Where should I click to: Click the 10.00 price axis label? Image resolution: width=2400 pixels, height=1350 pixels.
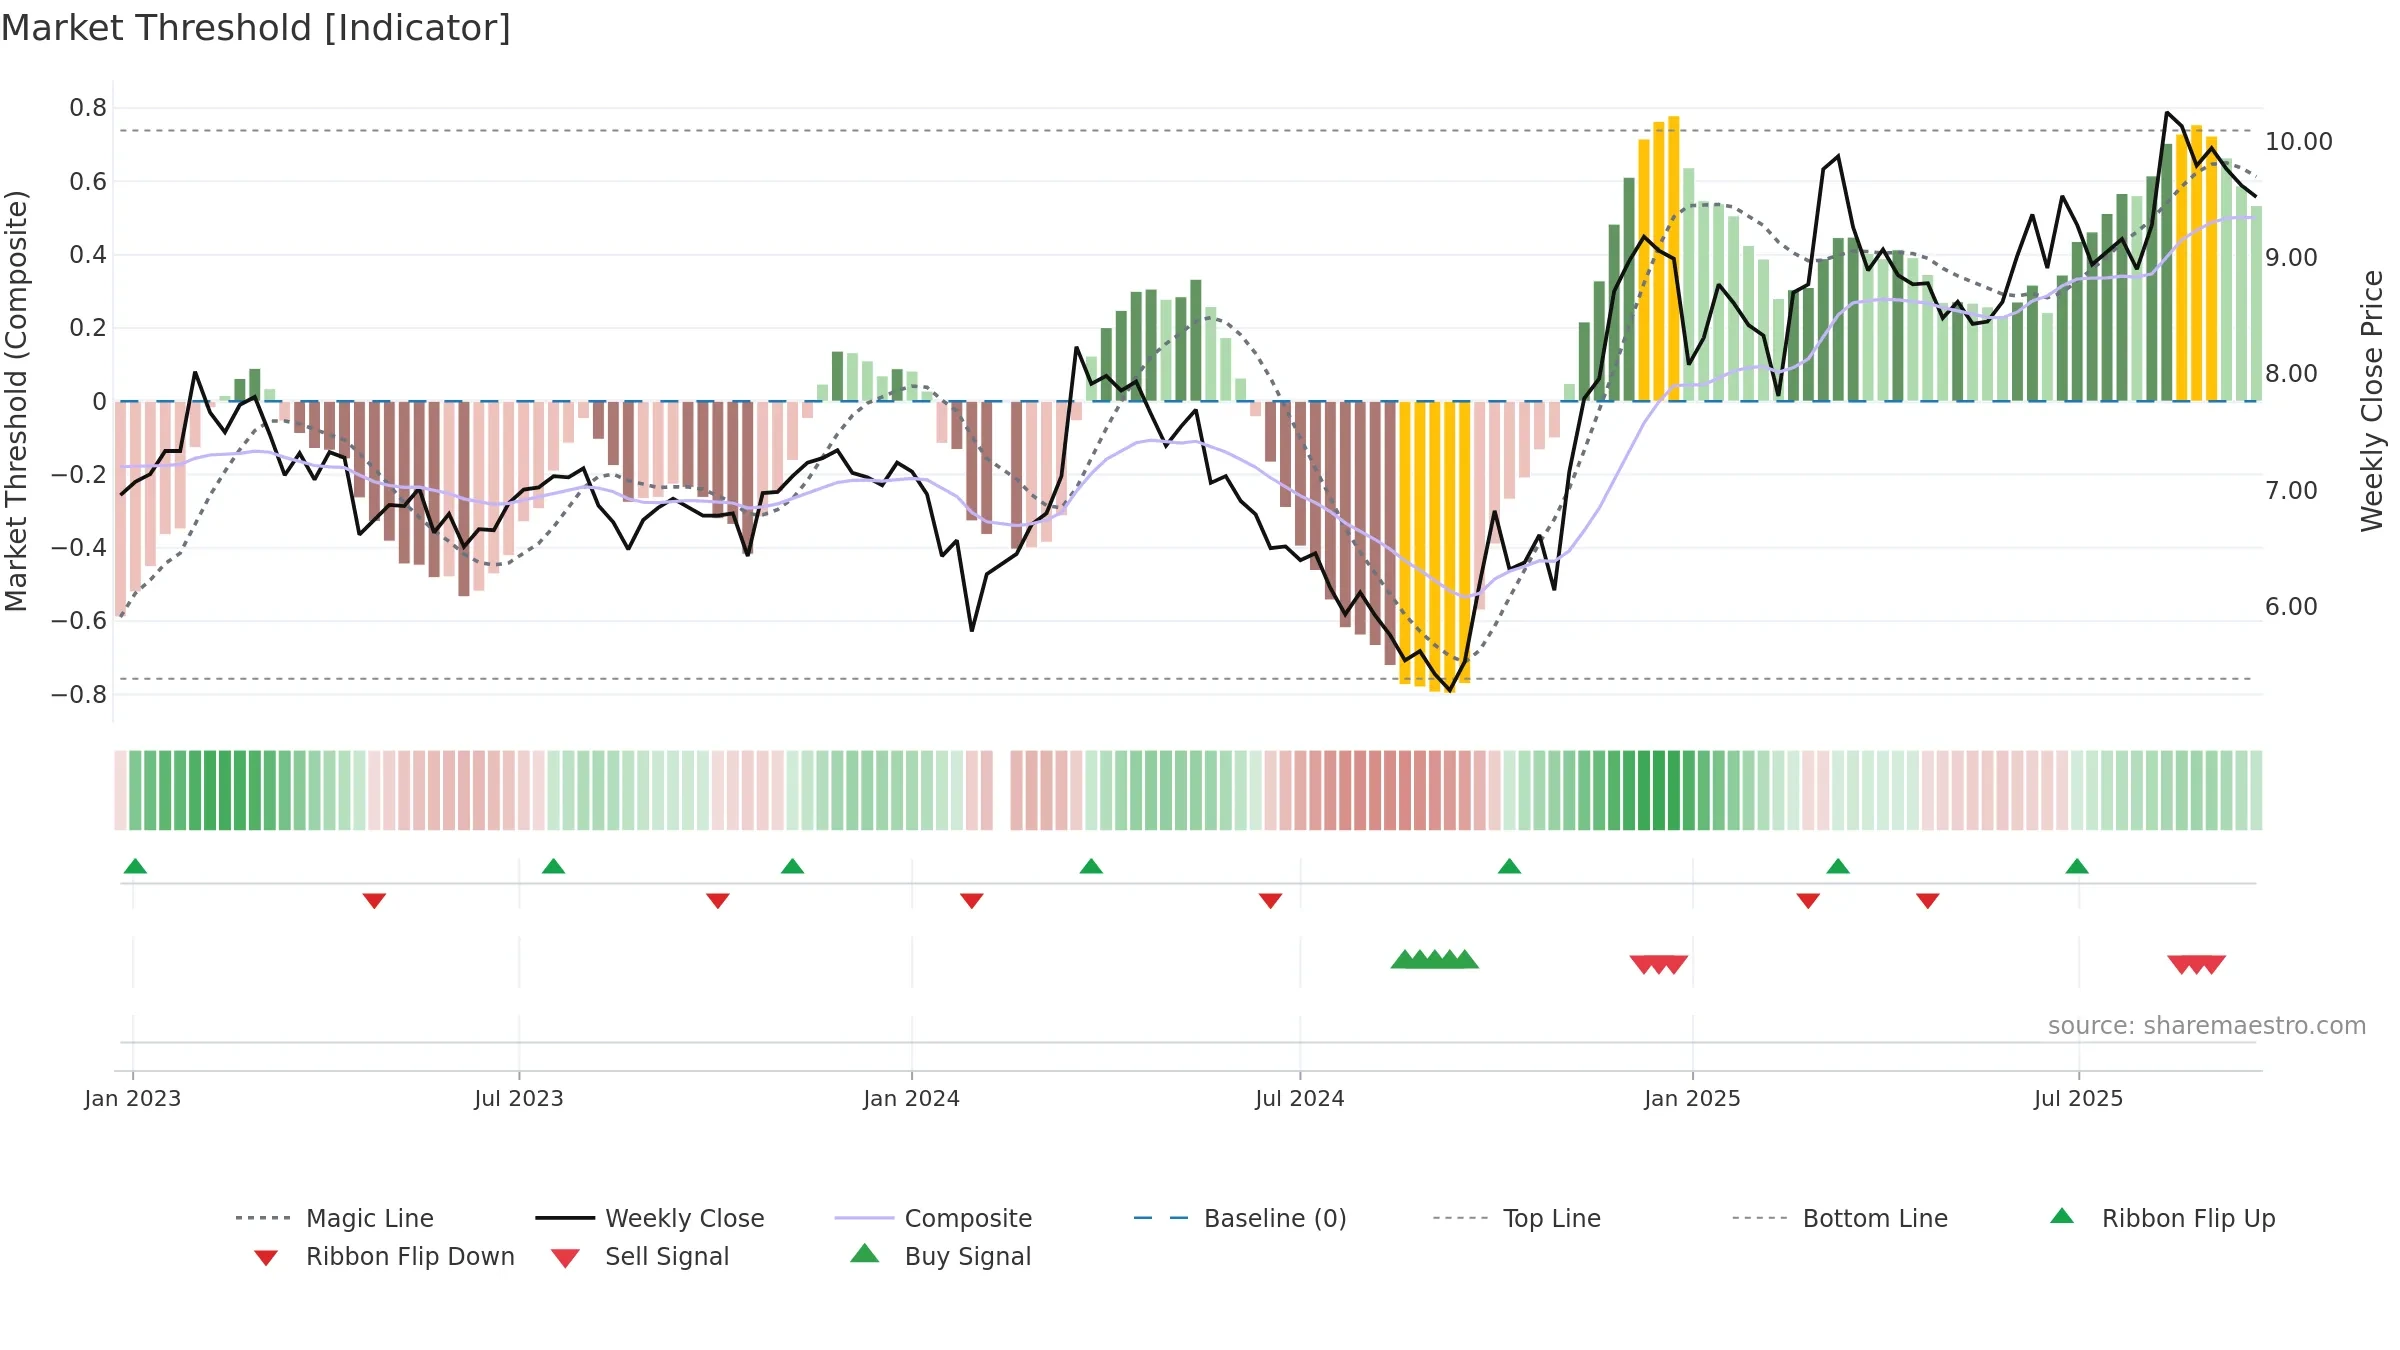coord(2299,142)
